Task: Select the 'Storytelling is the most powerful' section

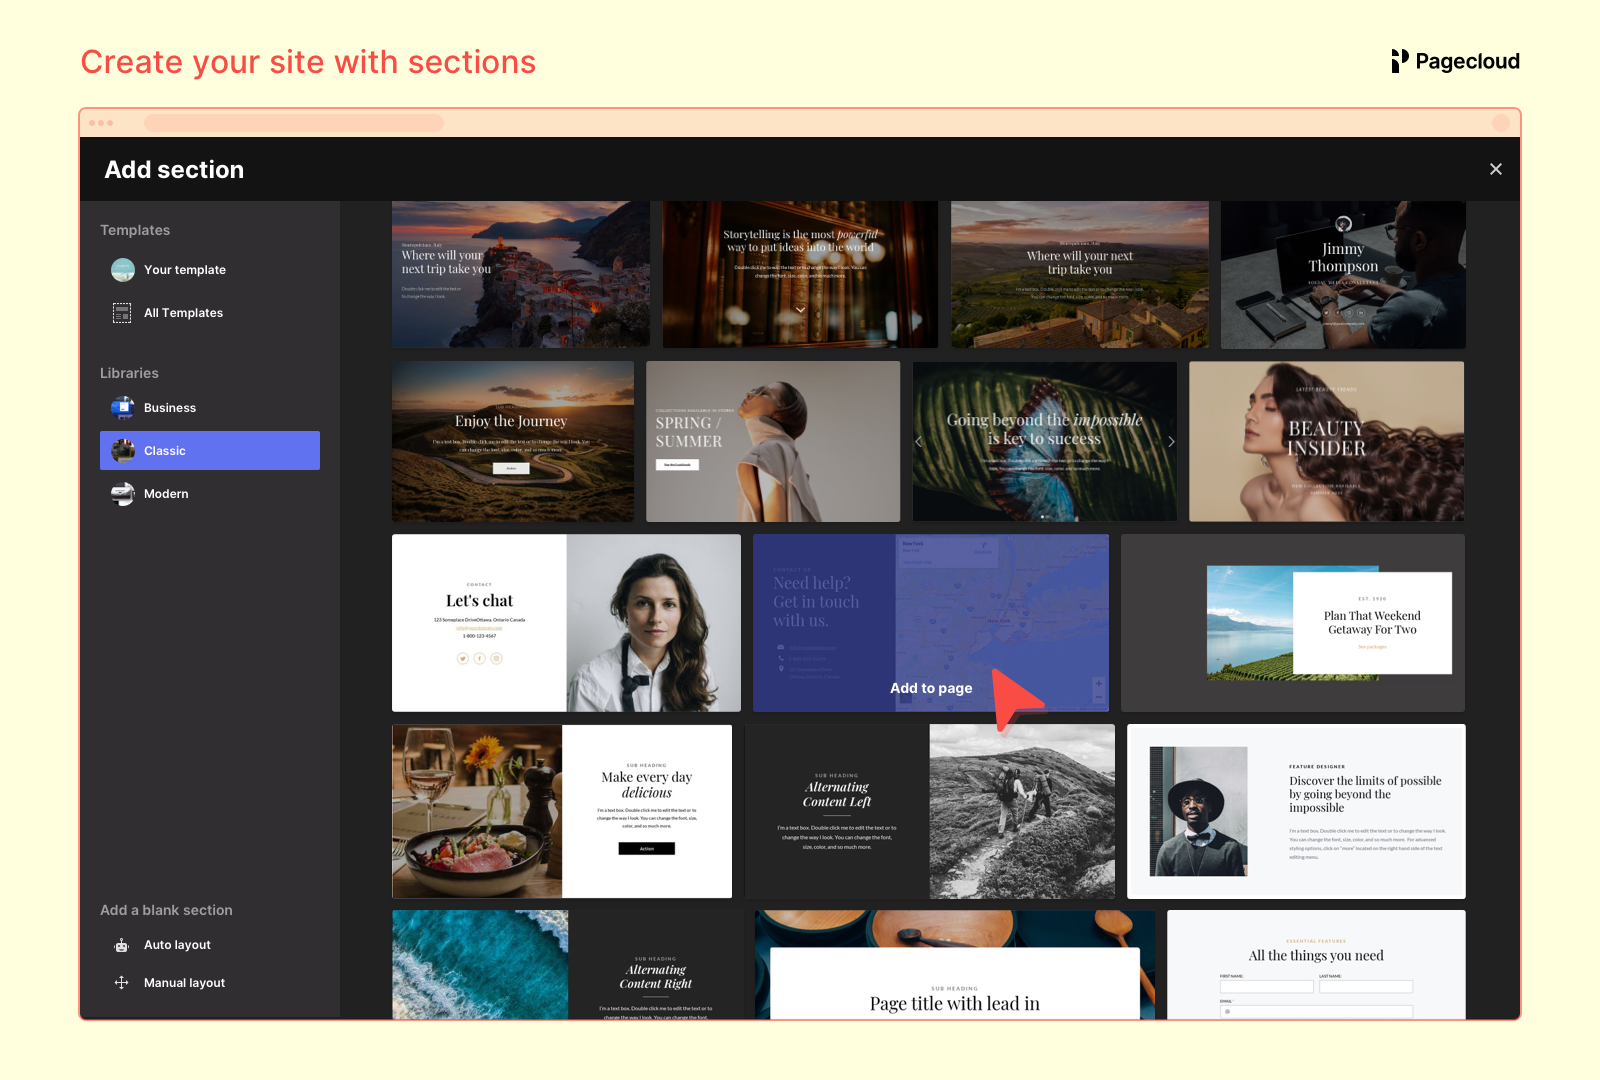Action: click(800, 274)
